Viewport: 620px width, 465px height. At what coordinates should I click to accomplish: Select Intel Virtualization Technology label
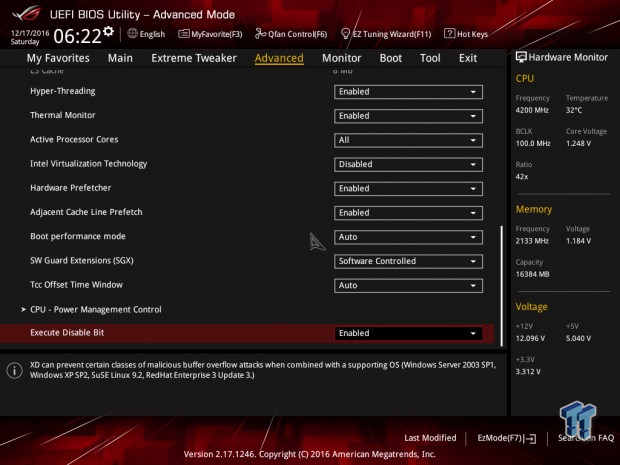(x=89, y=164)
